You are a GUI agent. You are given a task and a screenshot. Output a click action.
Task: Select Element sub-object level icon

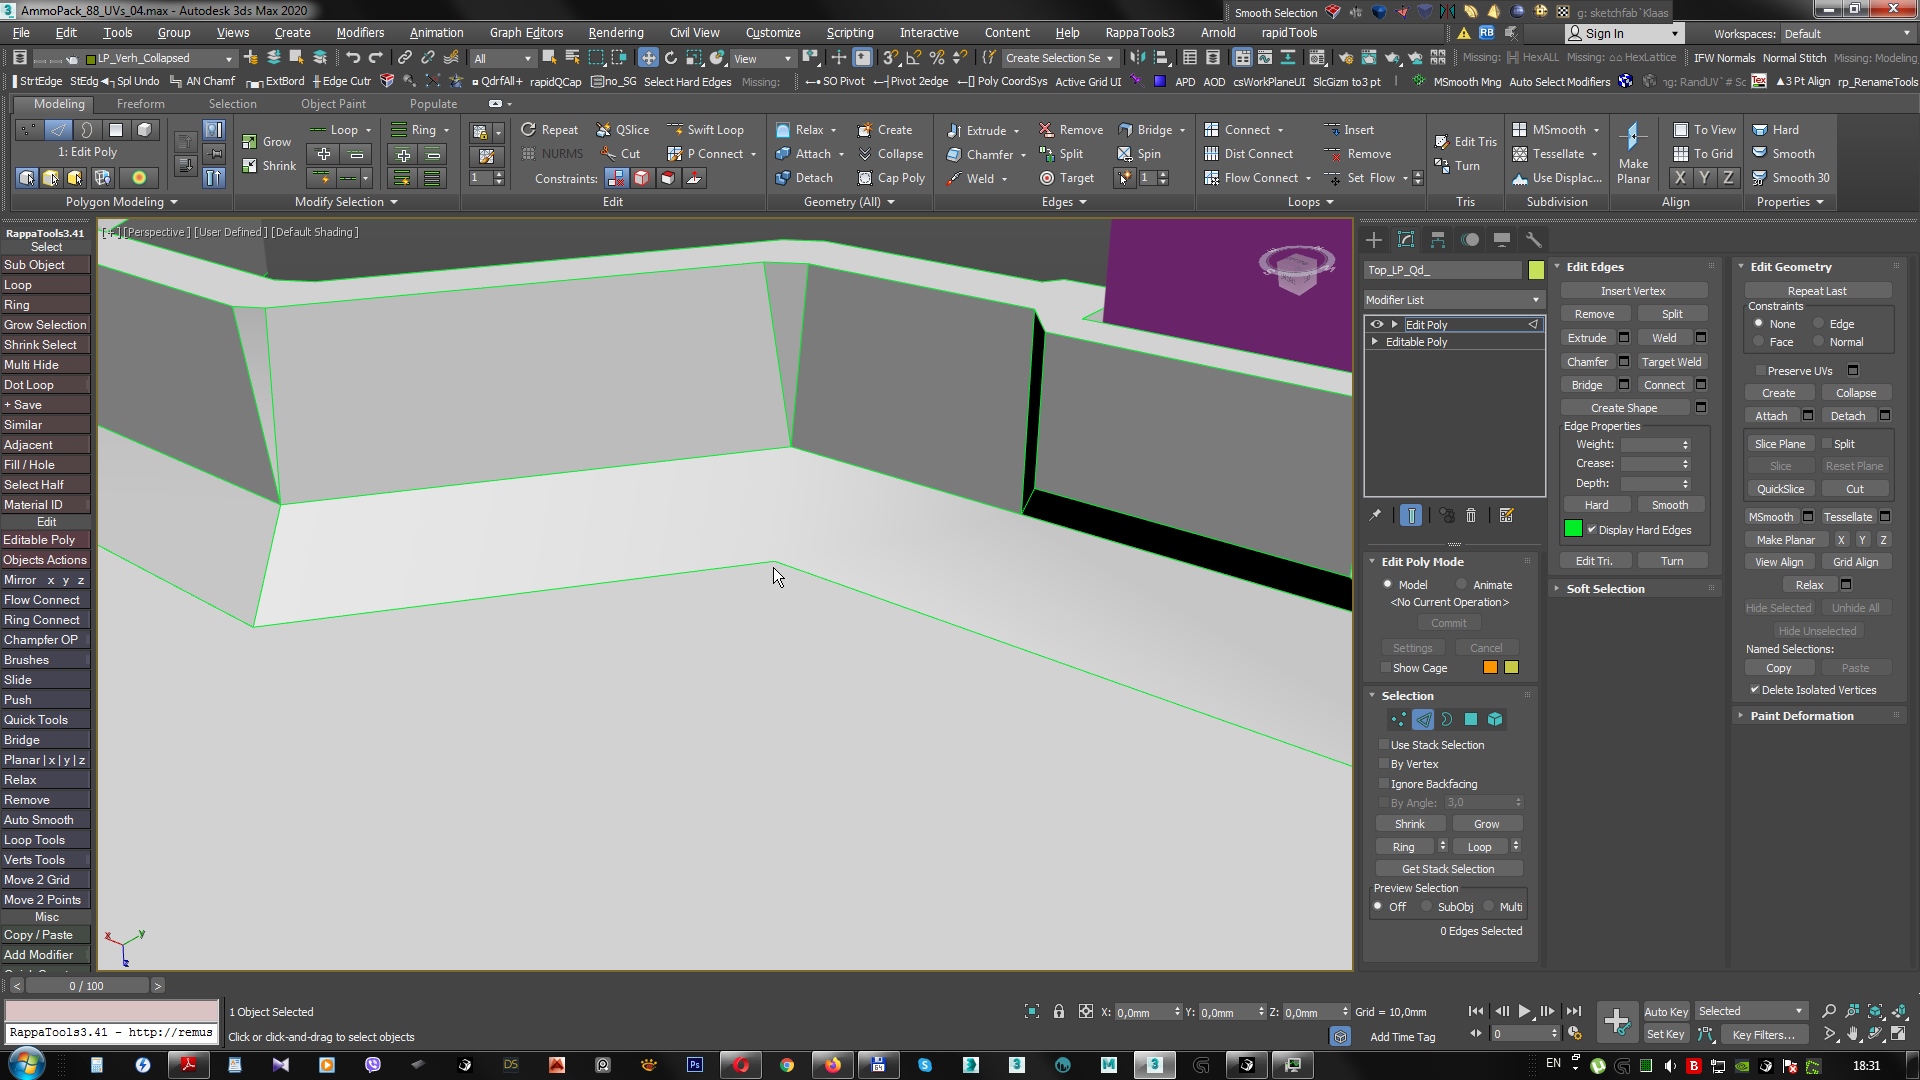[x=1495, y=719]
